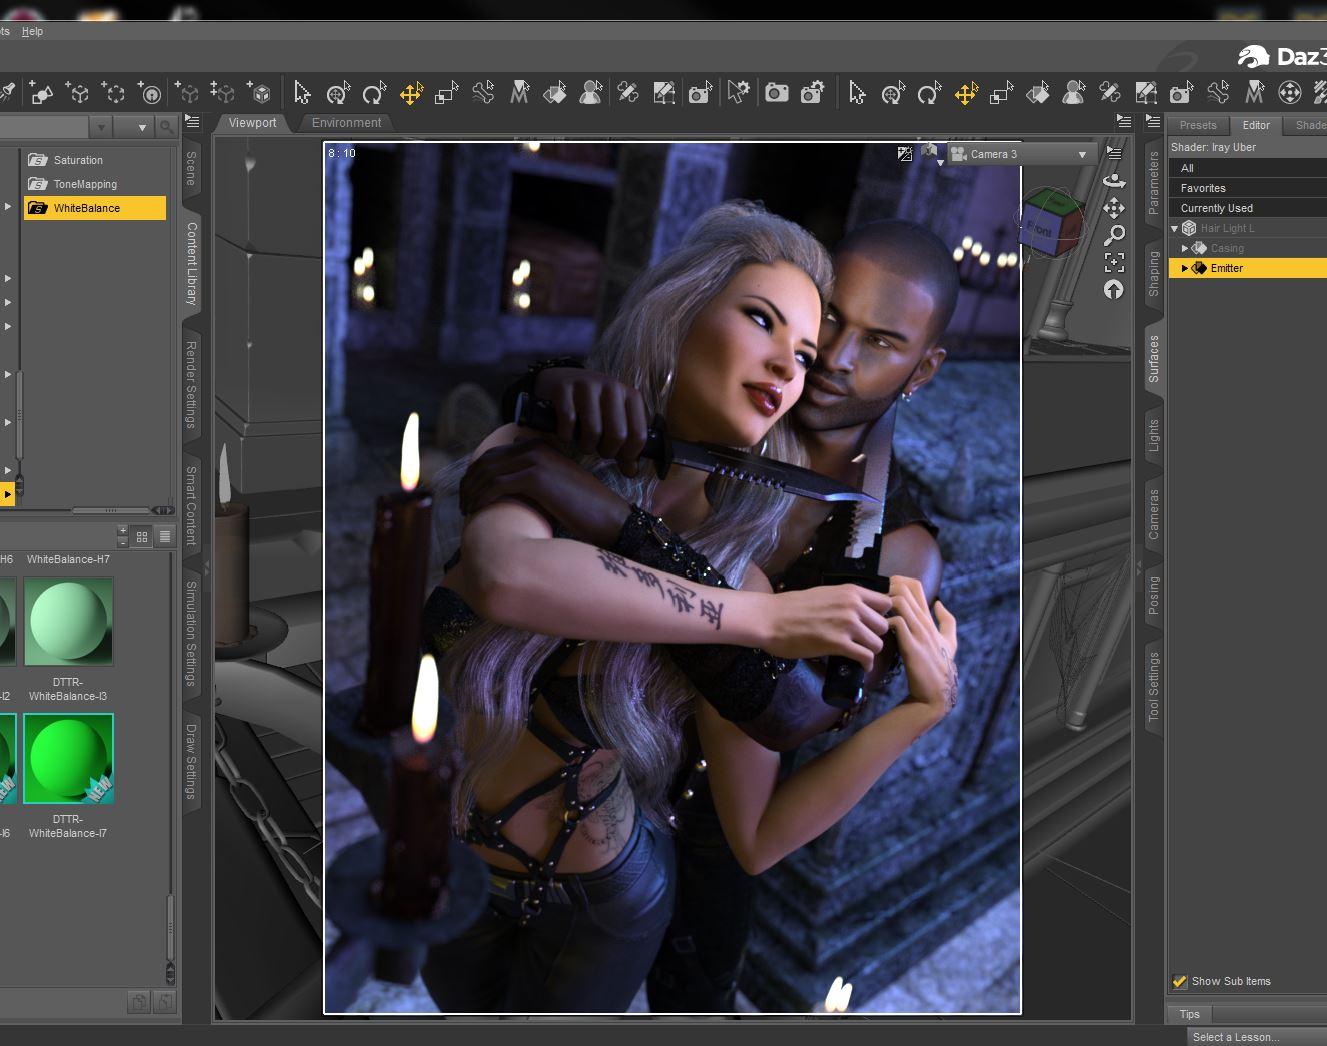Click the circular four-arrow navigation toolbar icon
The width and height of the screenshot is (1327, 1046).
click(1290, 93)
